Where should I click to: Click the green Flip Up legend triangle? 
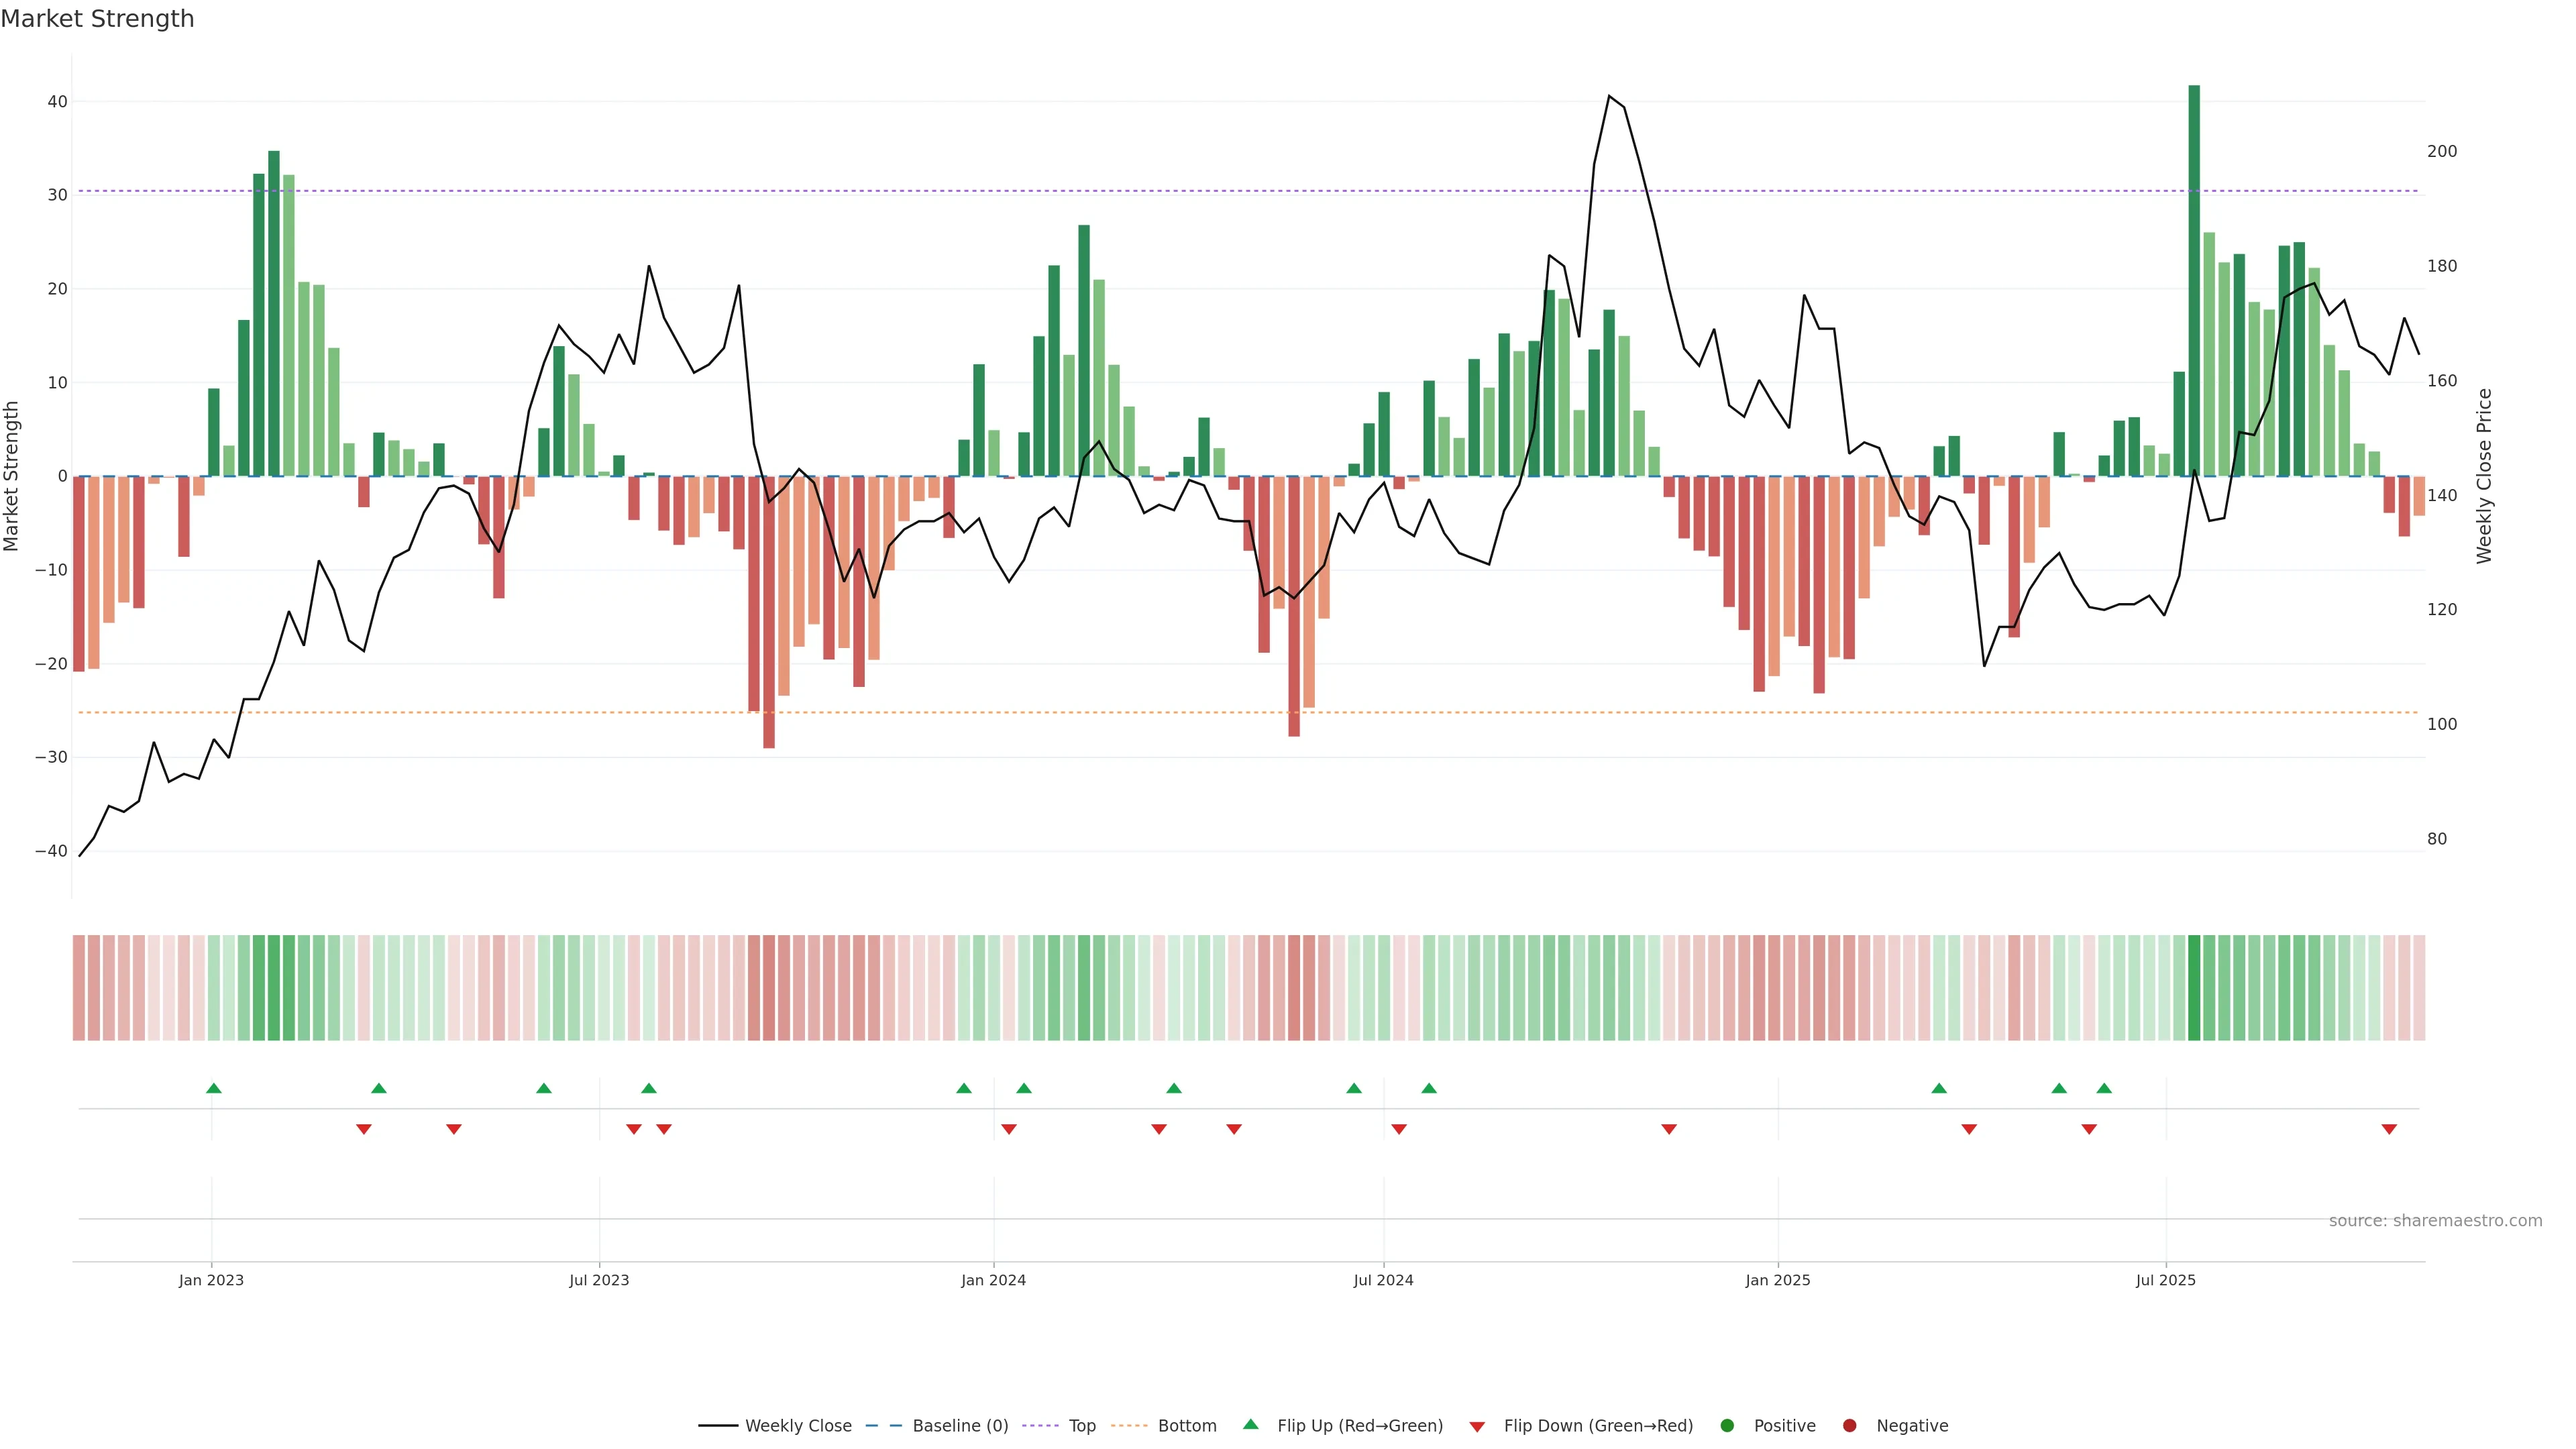pos(1250,1424)
